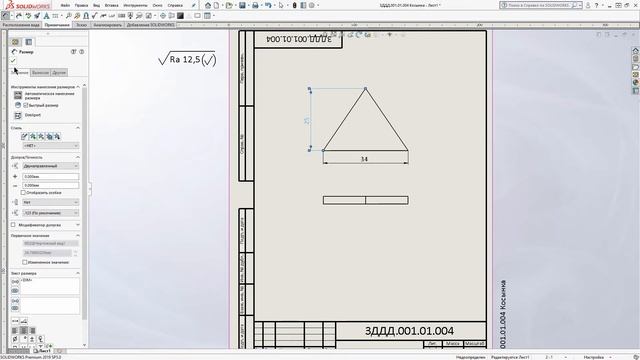Collapse the Текст размера section
Screen dimensions: 640x360
click(78, 273)
